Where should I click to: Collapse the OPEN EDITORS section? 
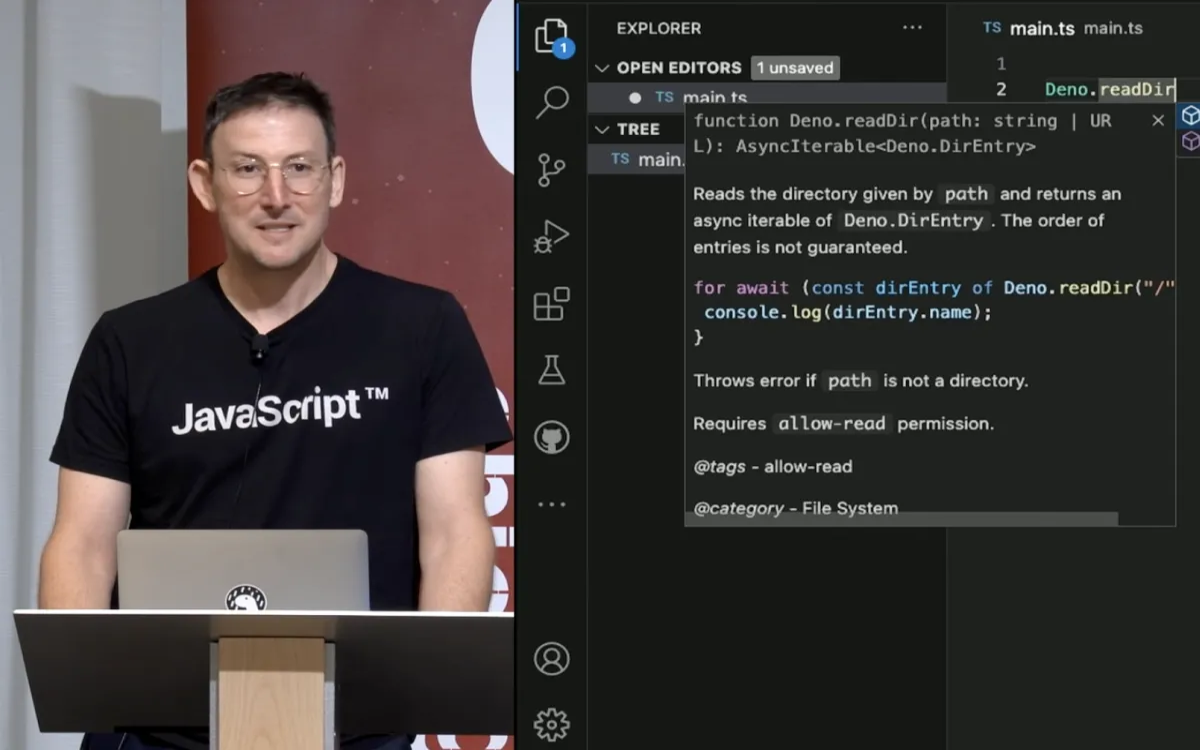tap(602, 68)
